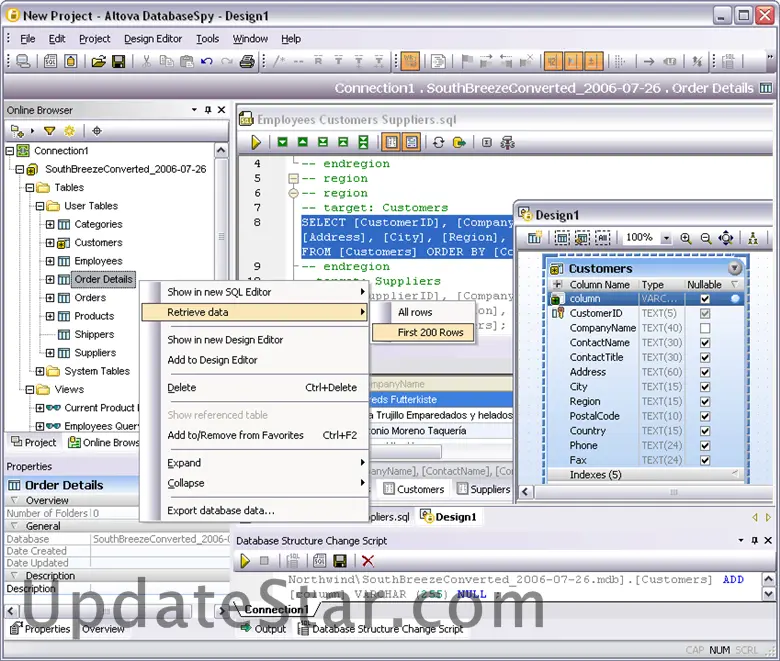Click the object locator target icon

click(x=97, y=131)
